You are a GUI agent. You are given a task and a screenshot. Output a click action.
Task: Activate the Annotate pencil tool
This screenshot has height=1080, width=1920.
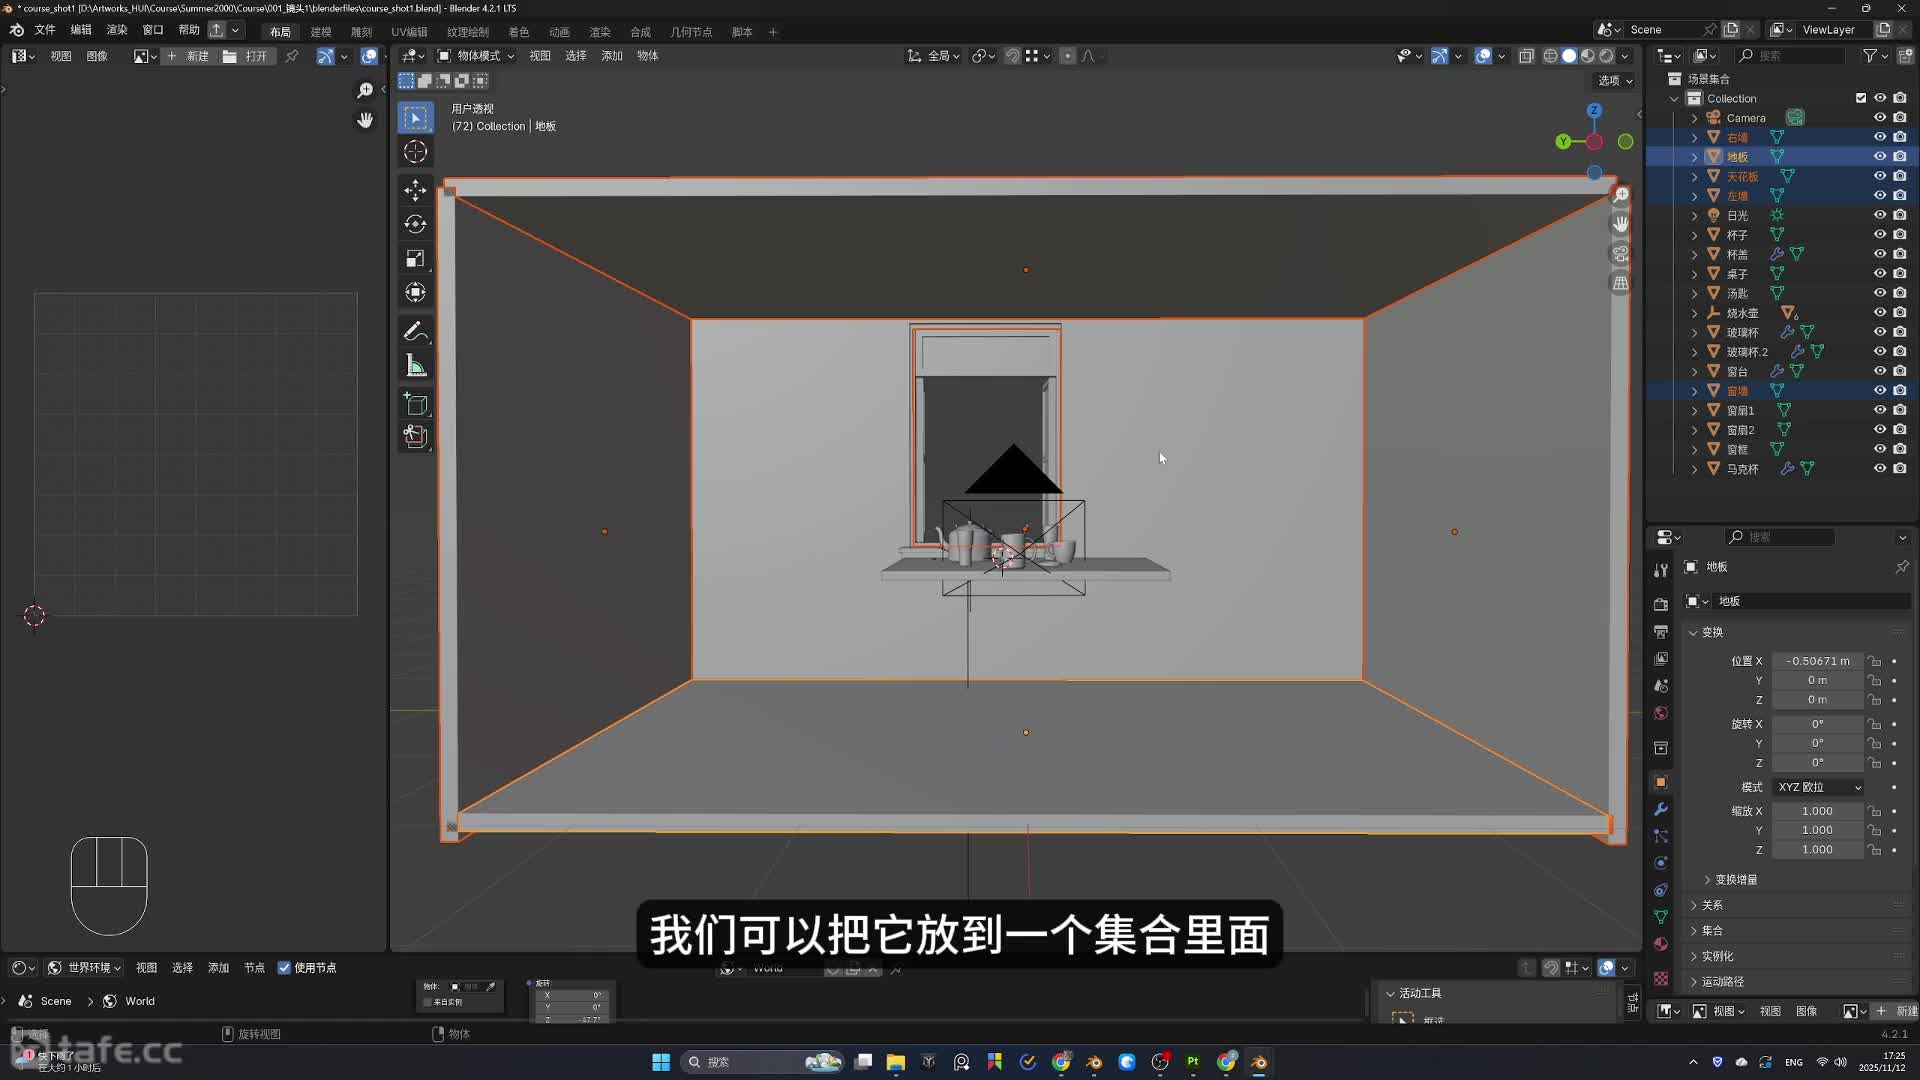point(415,331)
